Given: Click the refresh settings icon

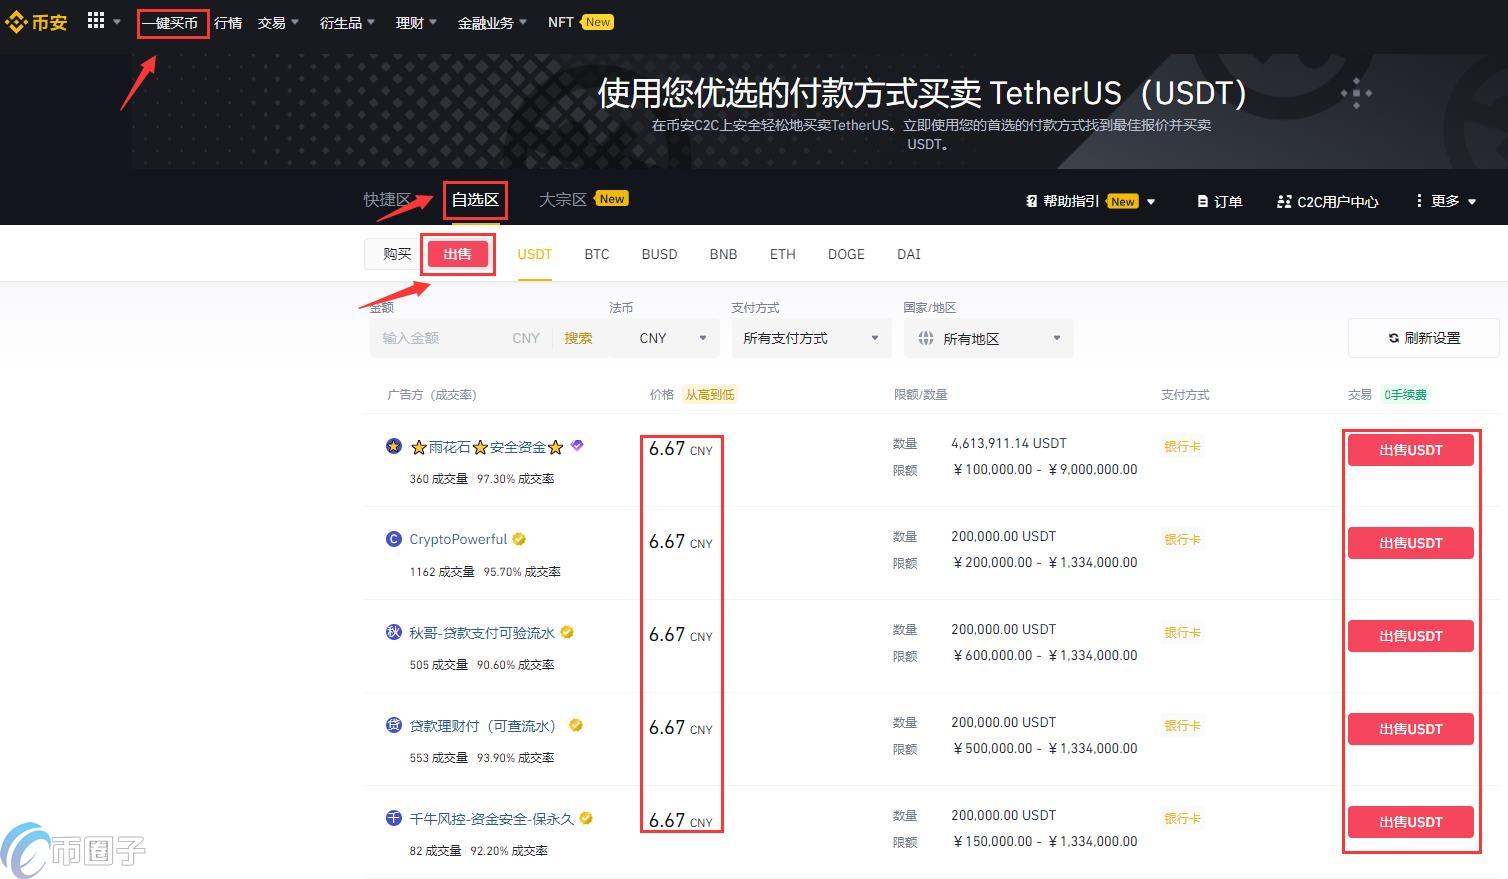Looking at the screenshot, I should point(1393,338).
